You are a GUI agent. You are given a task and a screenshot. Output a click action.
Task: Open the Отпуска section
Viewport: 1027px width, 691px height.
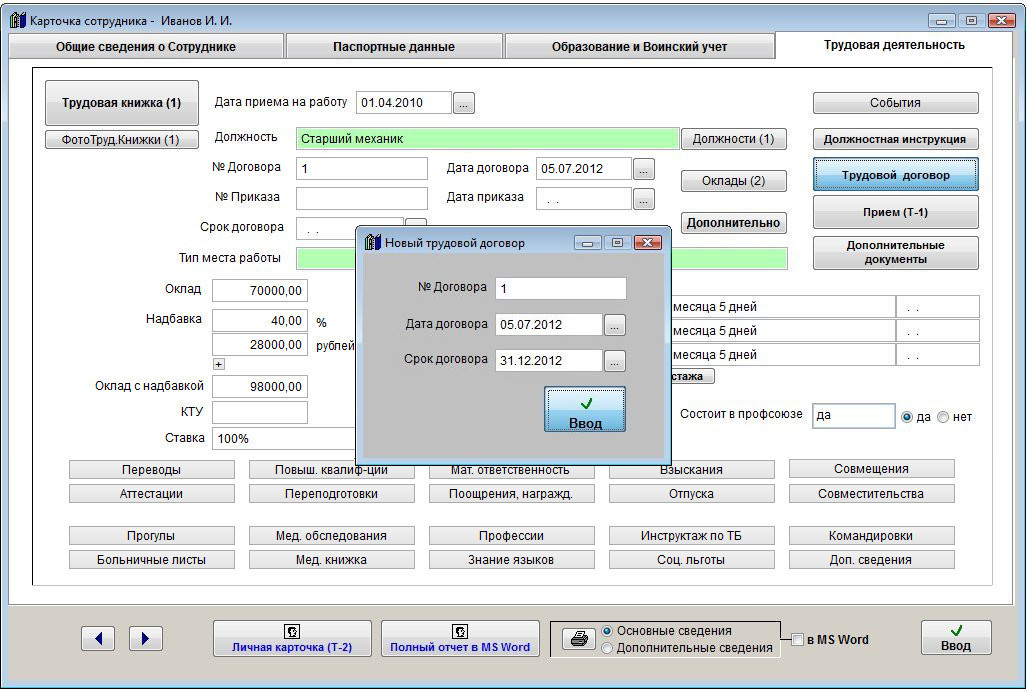coord(691,494)
